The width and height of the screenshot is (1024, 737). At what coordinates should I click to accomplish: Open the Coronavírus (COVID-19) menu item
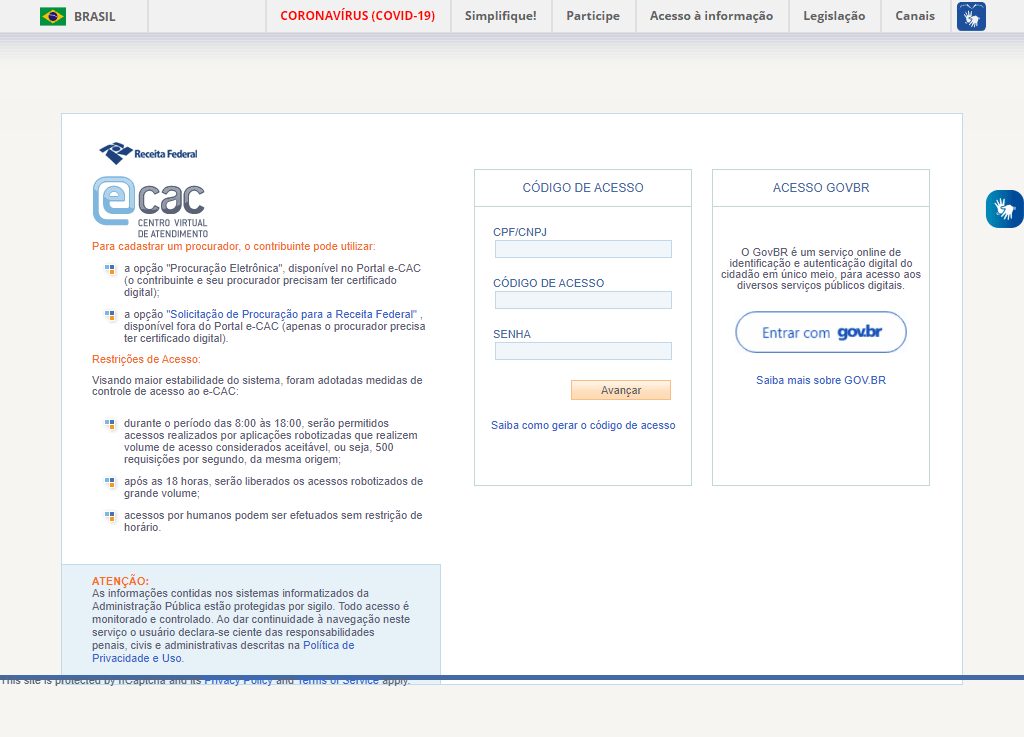point(357,16)
